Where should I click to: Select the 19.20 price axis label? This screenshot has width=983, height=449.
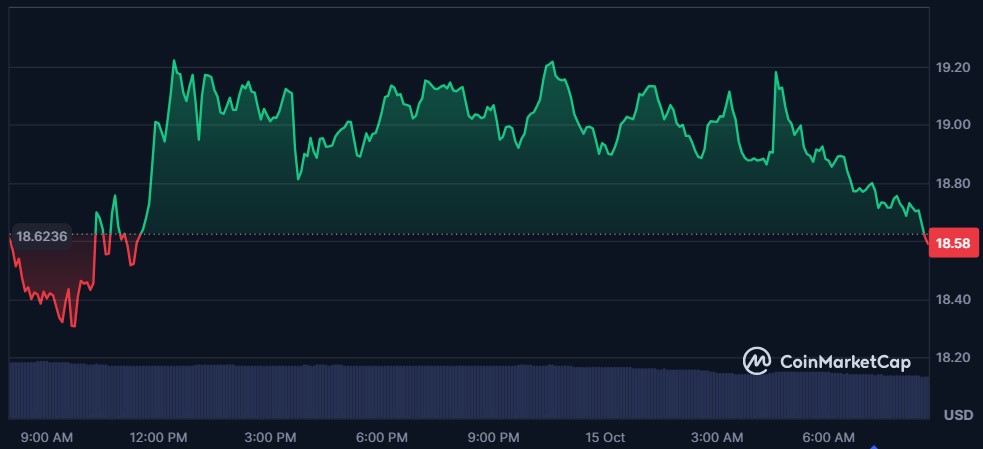pos(951,67)
